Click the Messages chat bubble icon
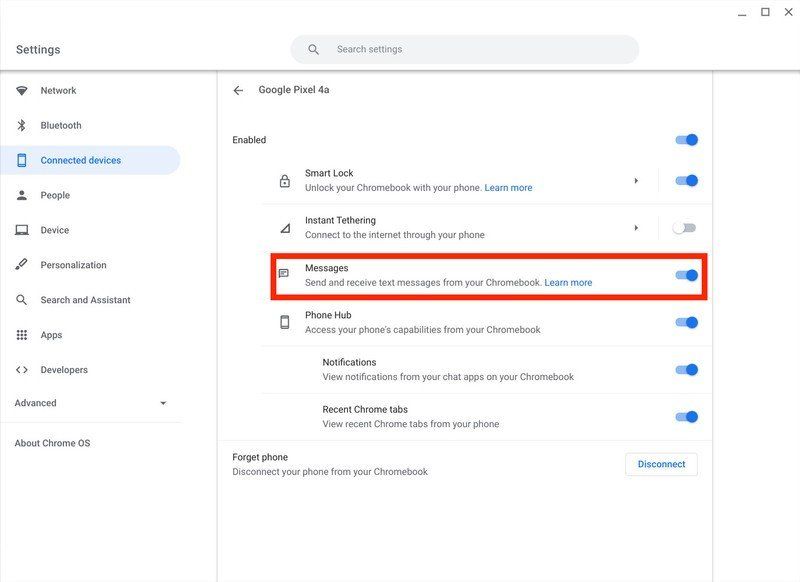 pyautogui.click(x=284, y=274)
